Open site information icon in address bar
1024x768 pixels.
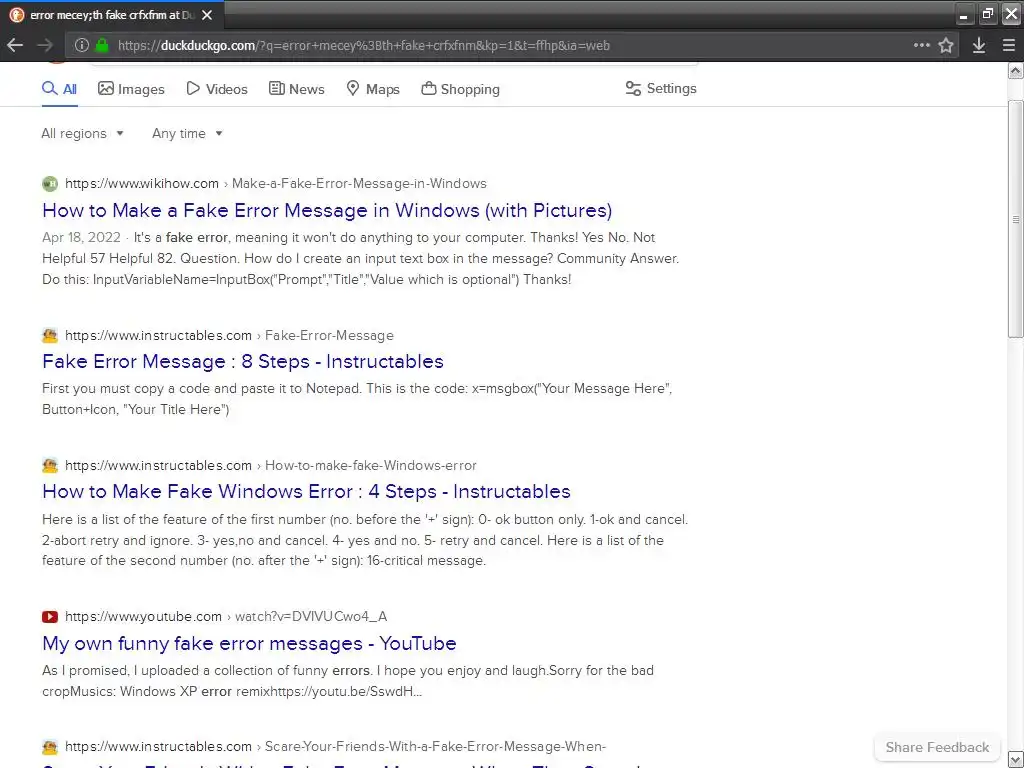pyautogui.click(x=82, y=45)
